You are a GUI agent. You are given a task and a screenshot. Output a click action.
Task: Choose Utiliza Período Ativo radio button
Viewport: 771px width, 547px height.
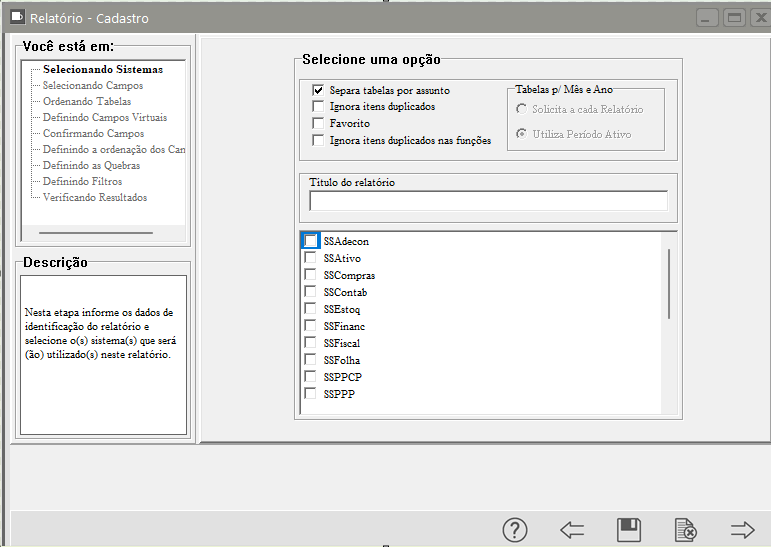point(522,134)
